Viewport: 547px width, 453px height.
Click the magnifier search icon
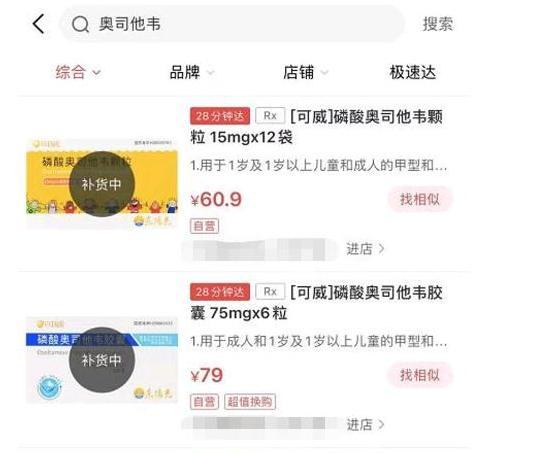point(81,24)
